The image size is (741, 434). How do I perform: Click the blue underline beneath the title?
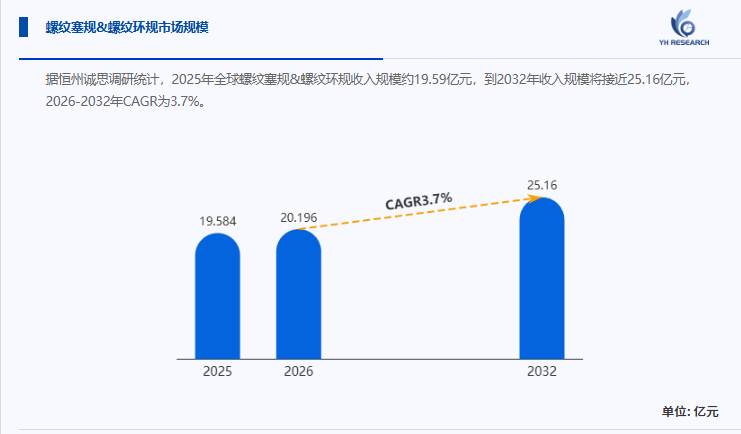[x=200, y=58]
